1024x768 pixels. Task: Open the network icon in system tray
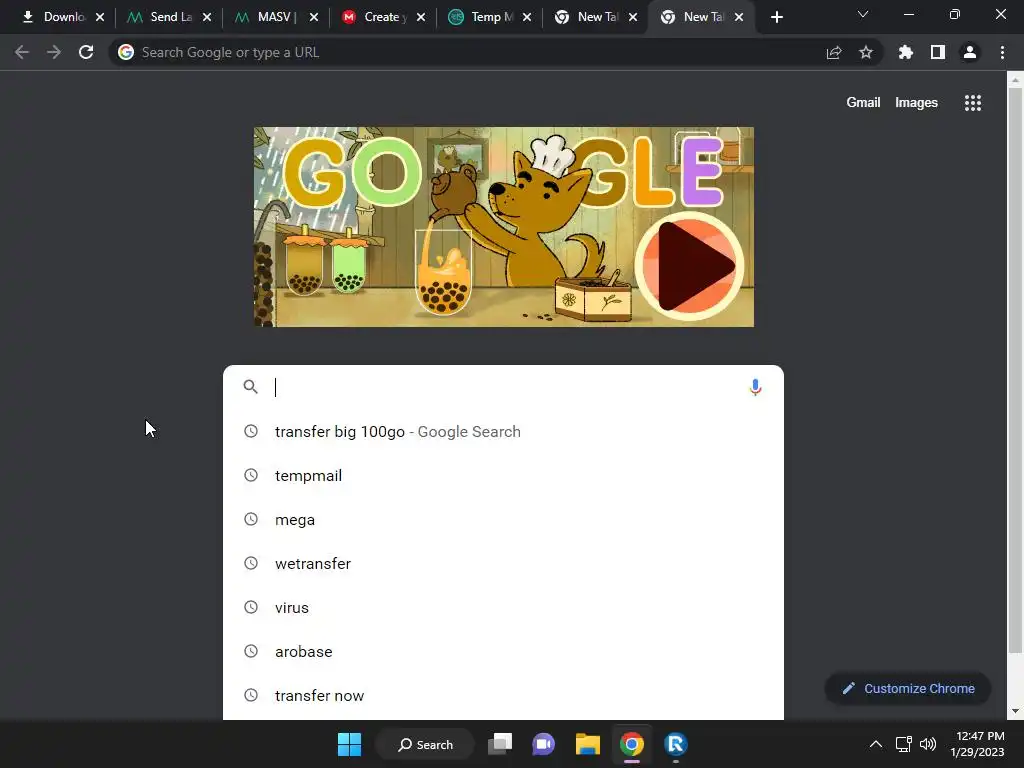(903, 744)
